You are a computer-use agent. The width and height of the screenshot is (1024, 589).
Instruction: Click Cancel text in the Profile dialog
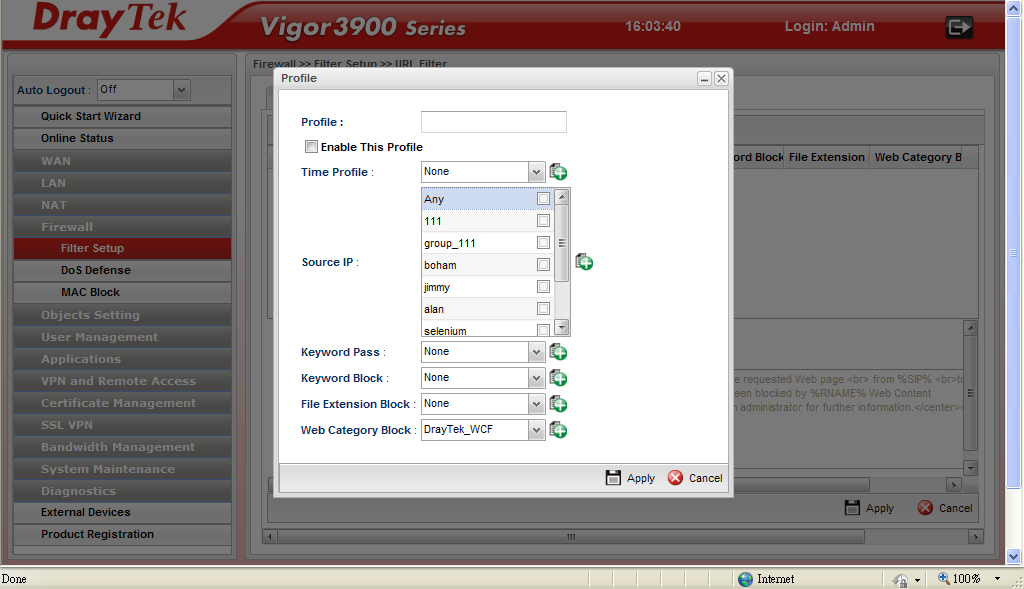706,479
